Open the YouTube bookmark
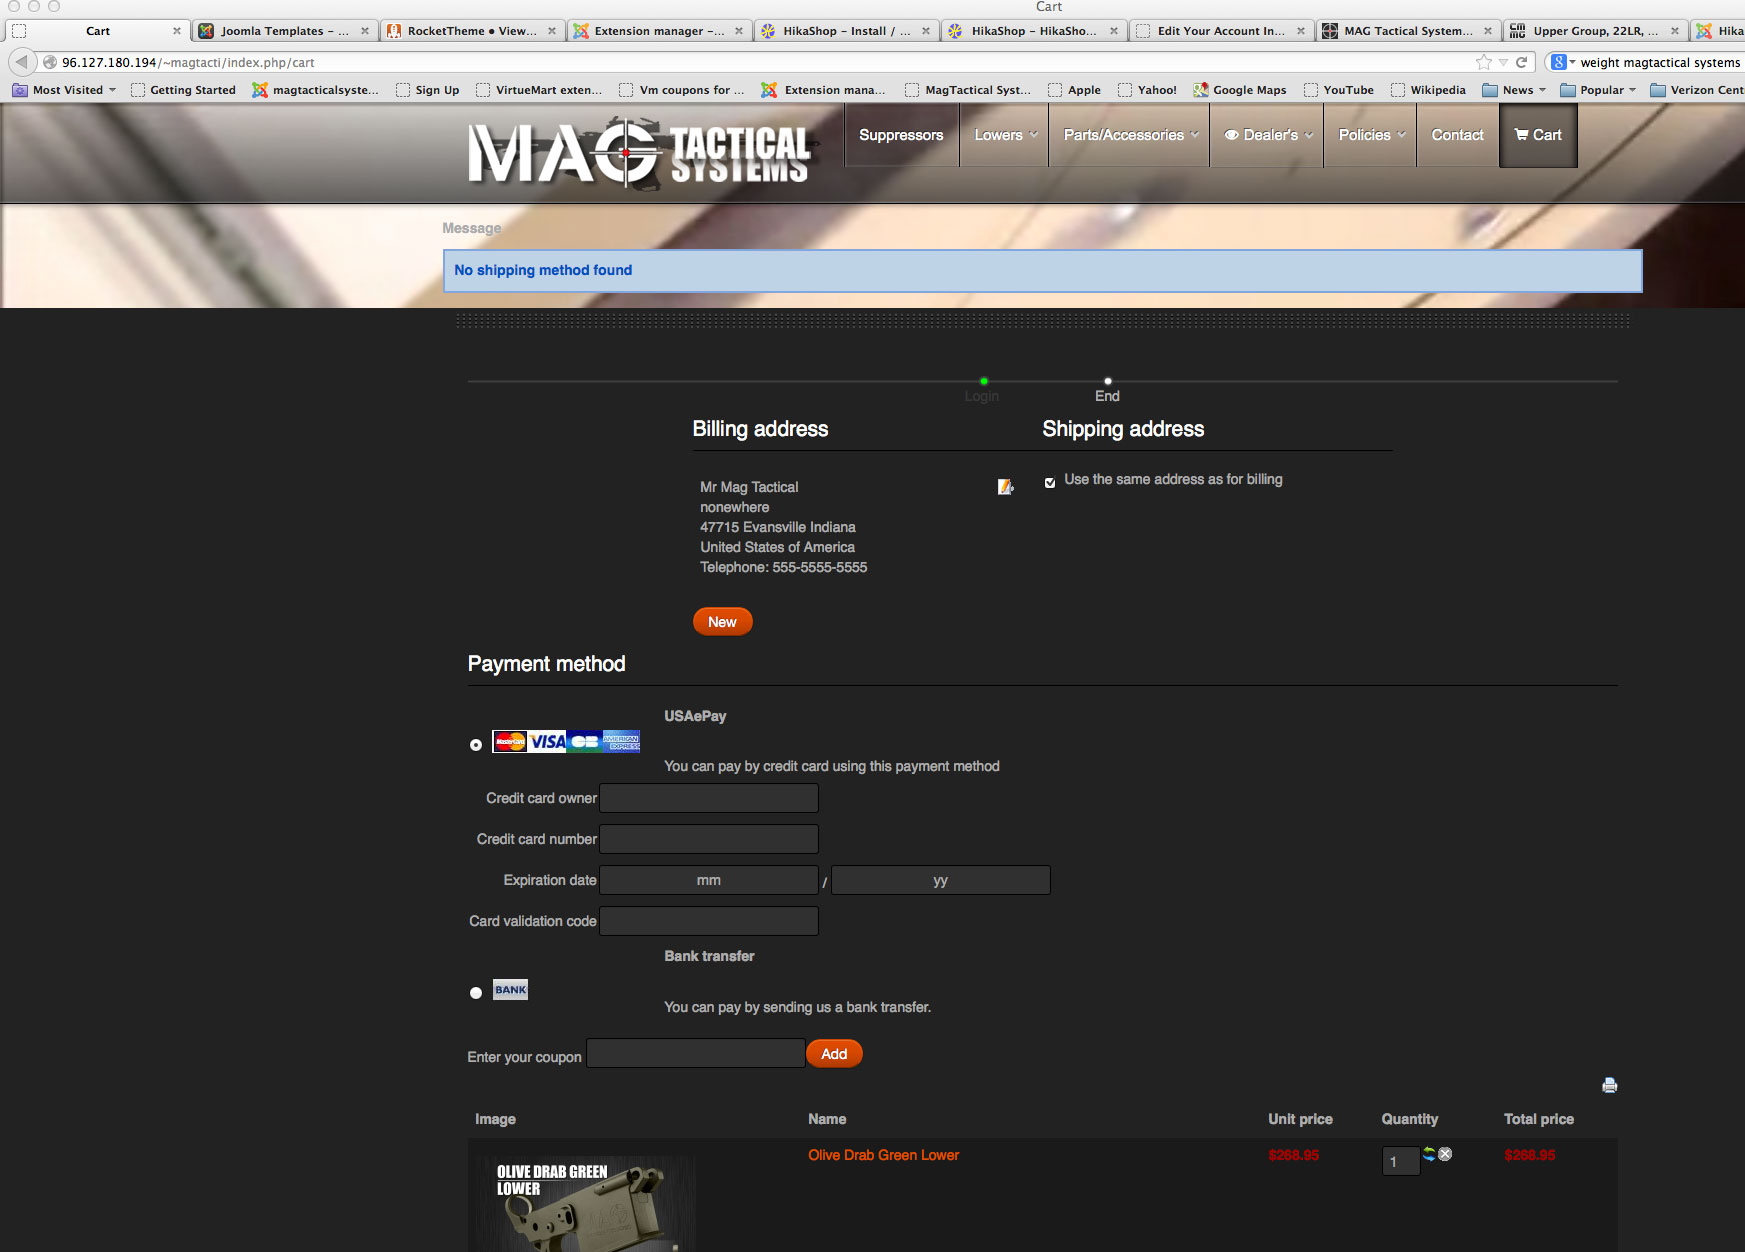Screen dimensions: 1745x1252 (1339, 90)
